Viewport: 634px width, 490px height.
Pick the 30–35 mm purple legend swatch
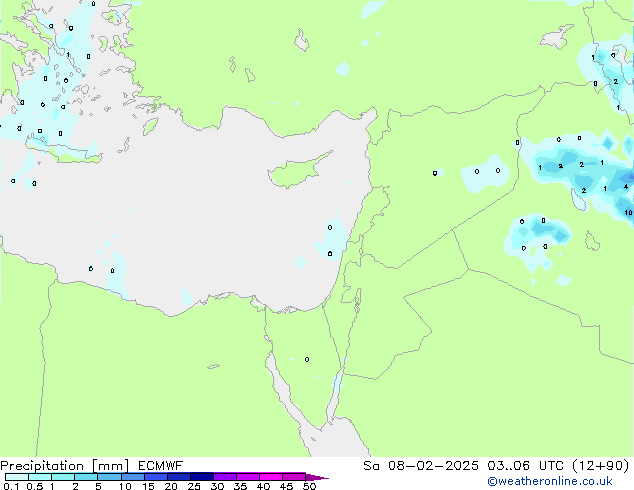[x=225, y=477]
